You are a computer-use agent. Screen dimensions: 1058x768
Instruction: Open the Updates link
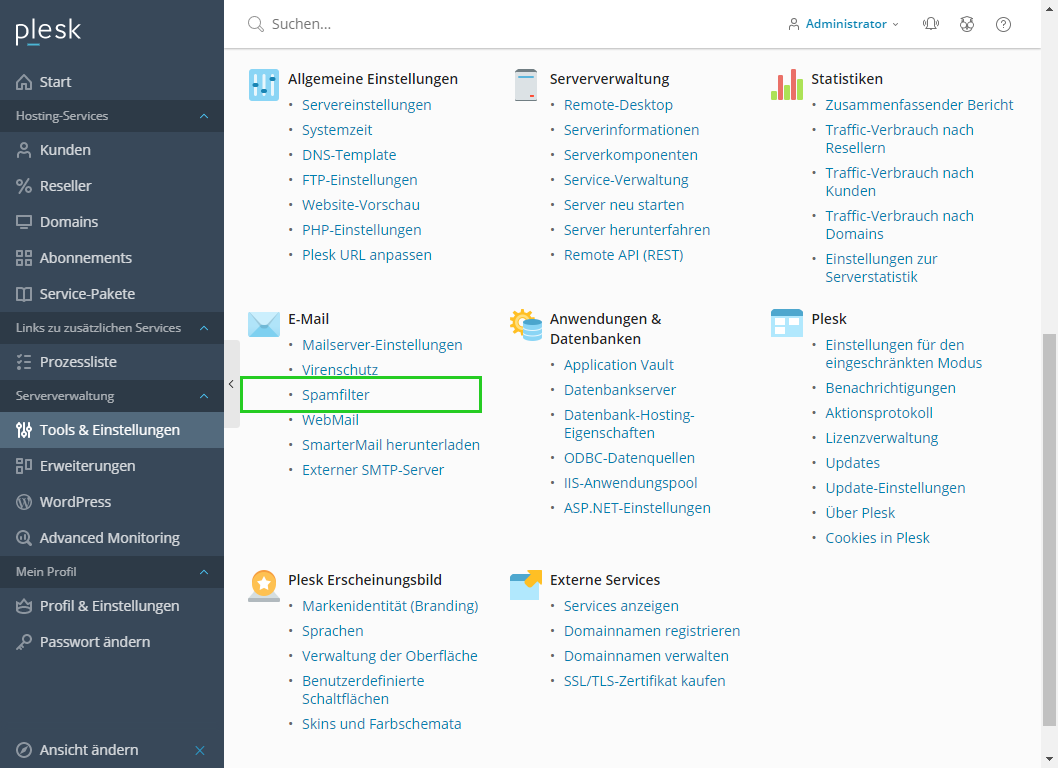pos(853,463)
